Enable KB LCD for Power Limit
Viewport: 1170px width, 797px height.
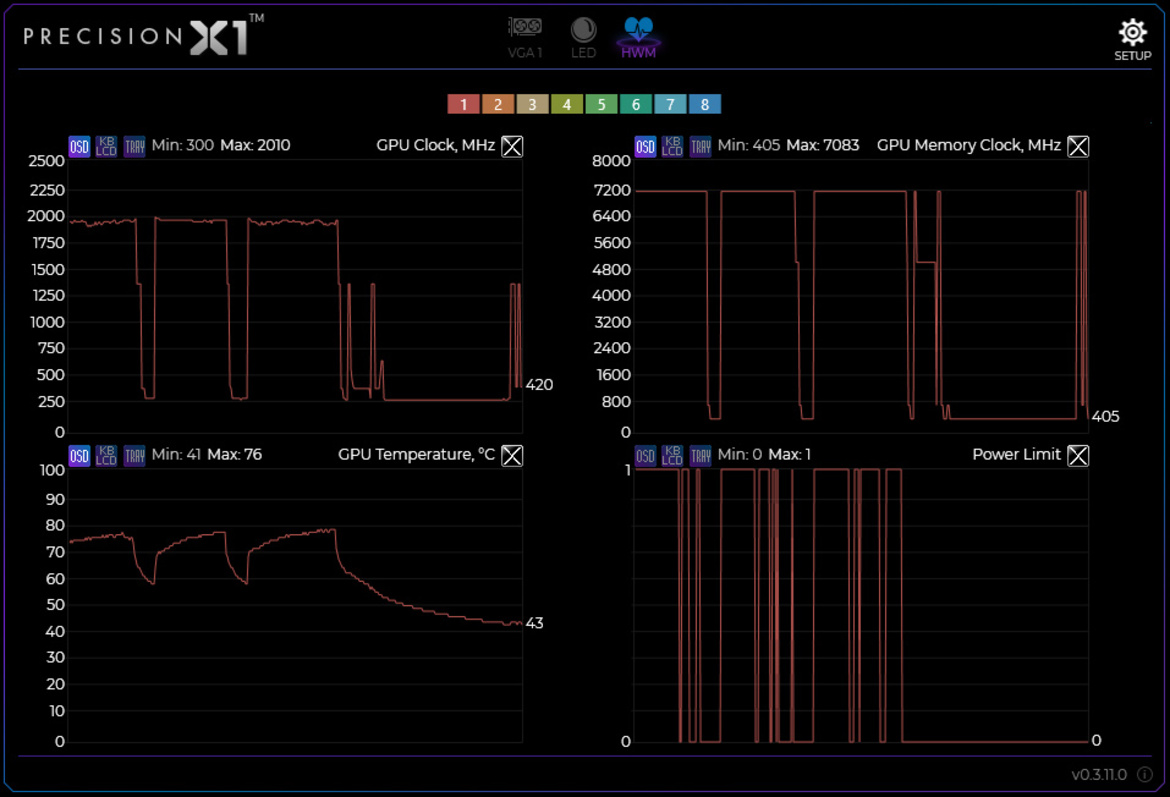tap(672, 455)
